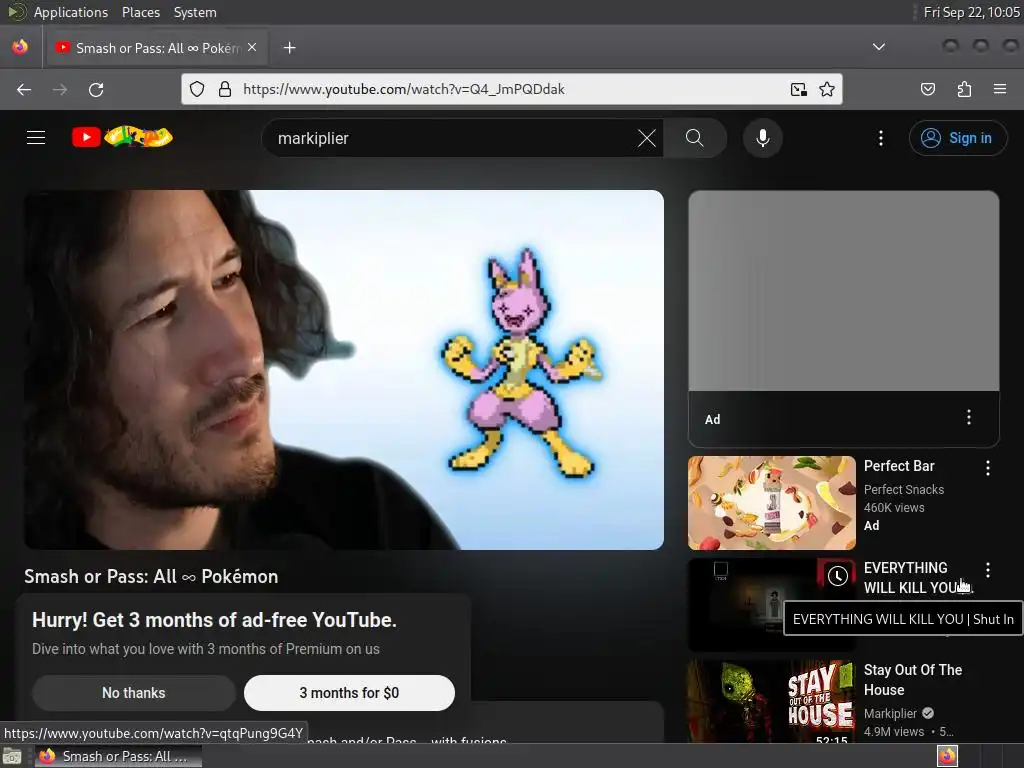The height and width of the screenshot is (768, 1024).
Task: Open the Places menu
Action: coord(140,12)
